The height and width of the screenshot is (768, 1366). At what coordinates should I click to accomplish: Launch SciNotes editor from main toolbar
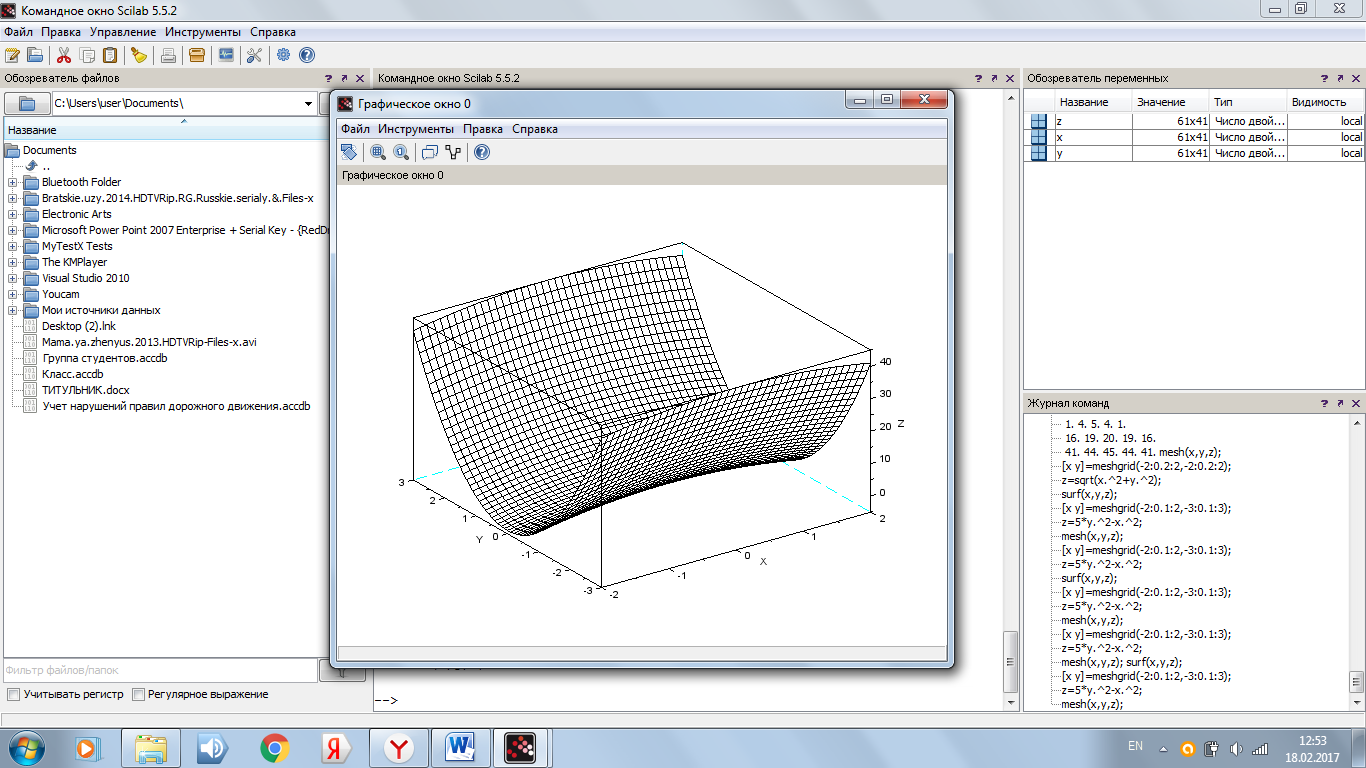tap(12, 55)
